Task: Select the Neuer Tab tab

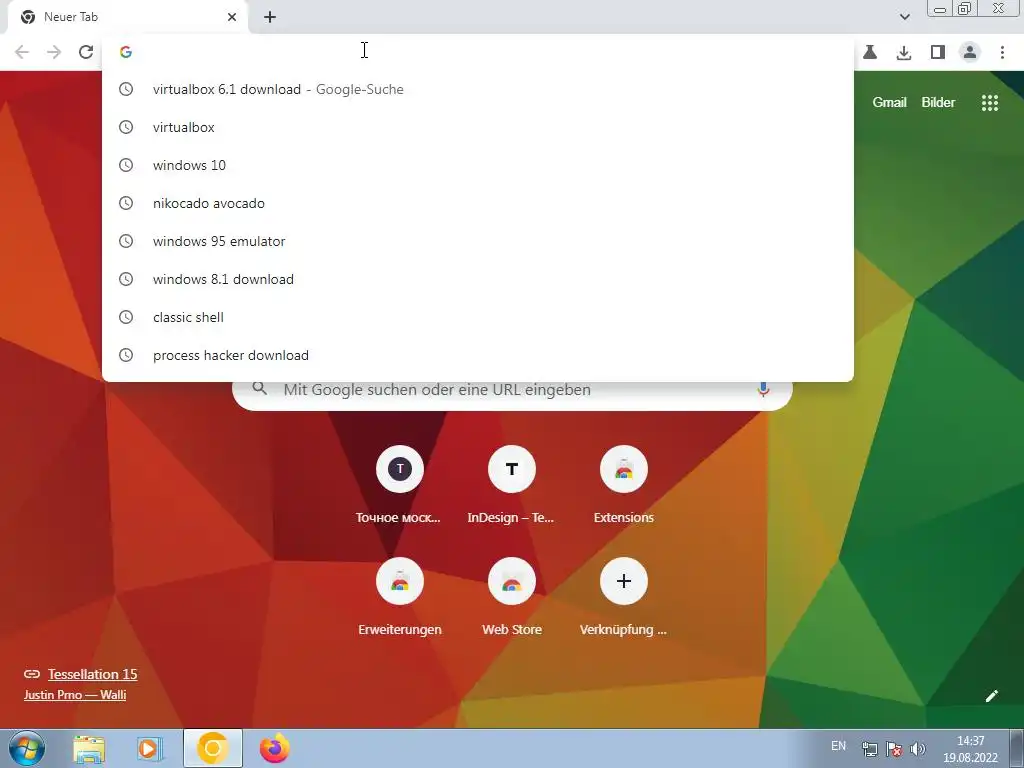Action: 127,17
